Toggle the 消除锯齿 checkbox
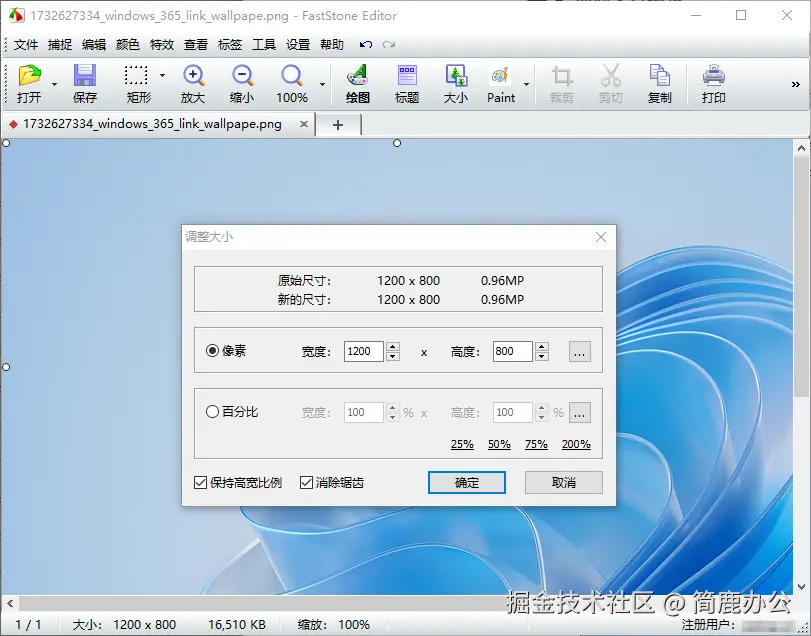 point(306,483)
